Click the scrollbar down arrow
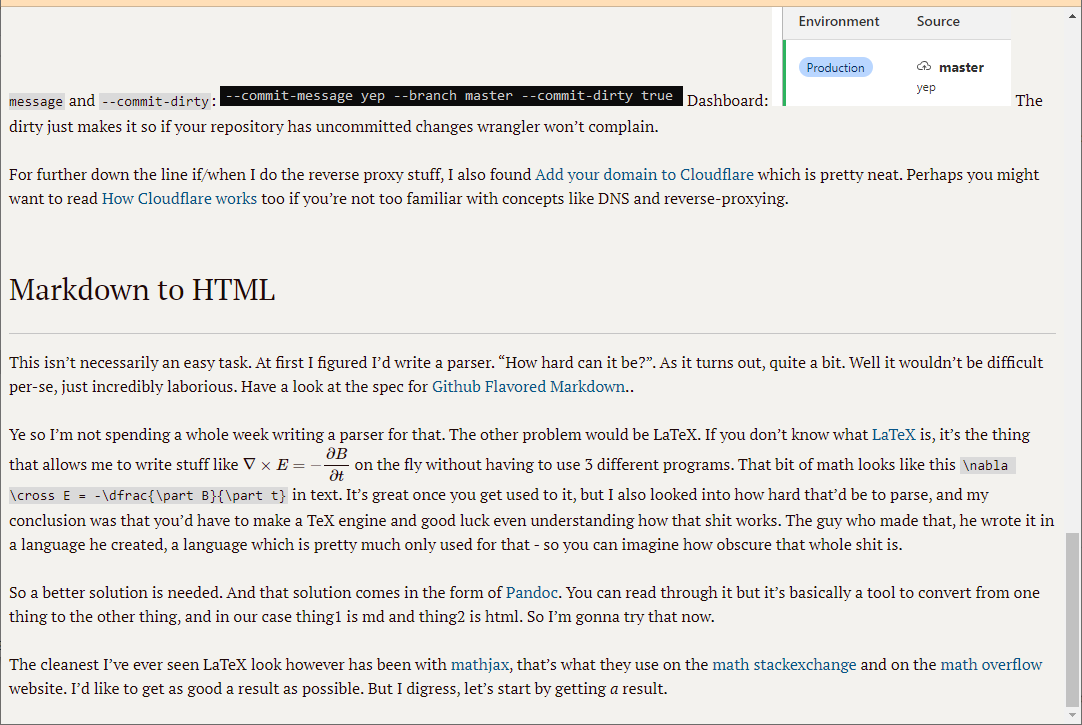Screen dimensions: 1082x725 pos(1072,716)
